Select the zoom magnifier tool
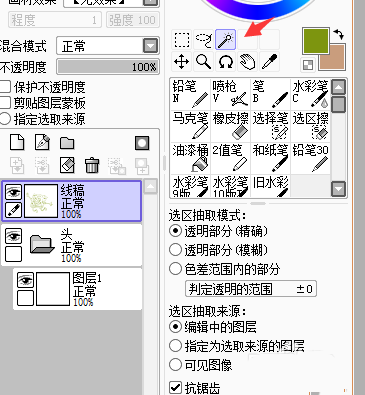 pyautogui.click(x=204, y=62)
